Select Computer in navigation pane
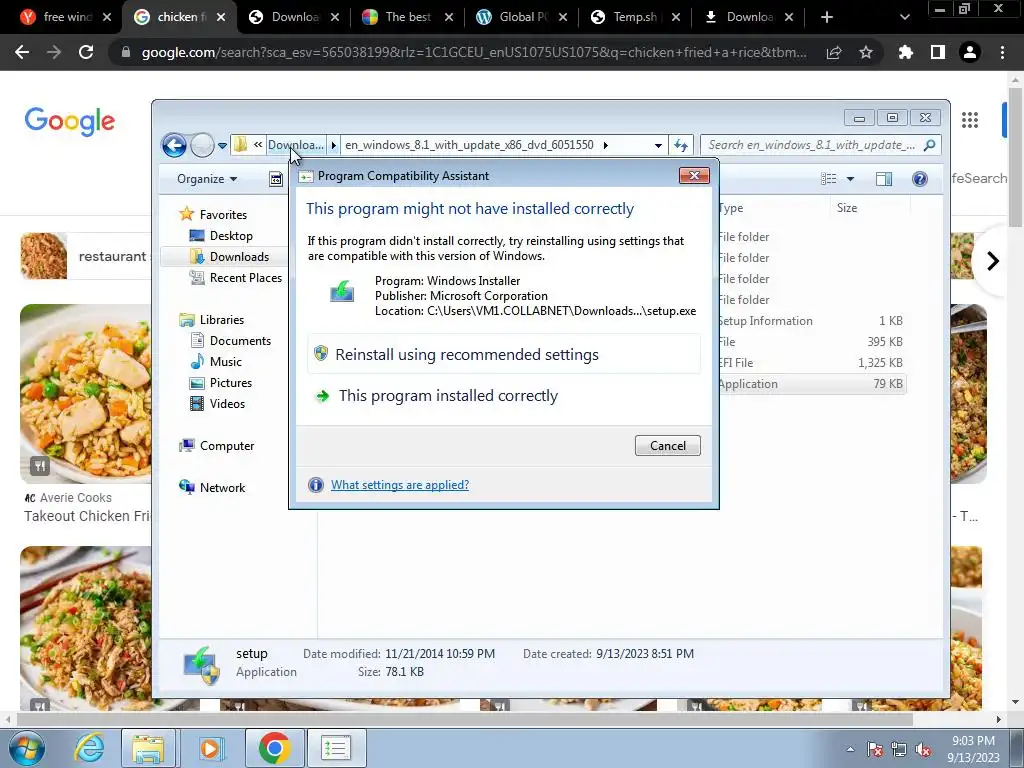Image resolution: width=1024 pixels, height=768 pixels. [x=227, y=445]
